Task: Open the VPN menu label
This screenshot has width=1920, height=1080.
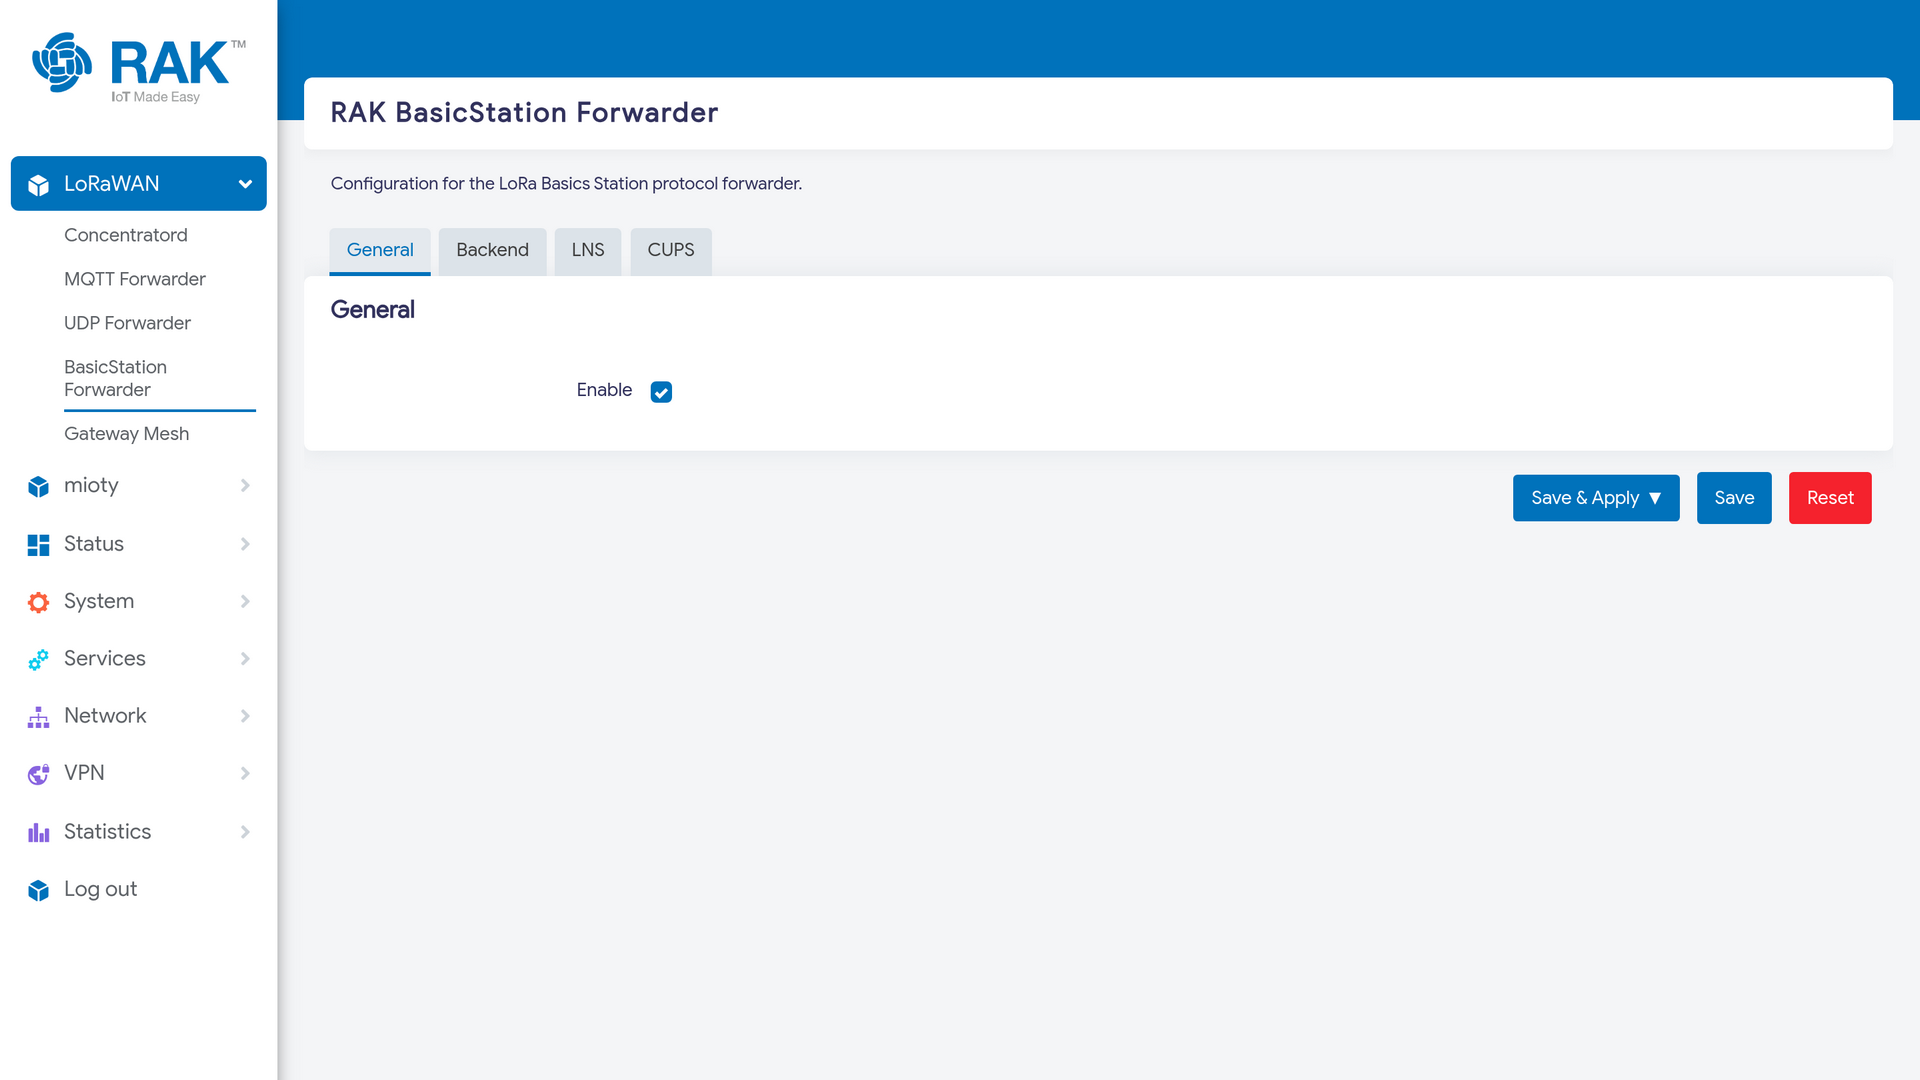Action: coord(84,773)
